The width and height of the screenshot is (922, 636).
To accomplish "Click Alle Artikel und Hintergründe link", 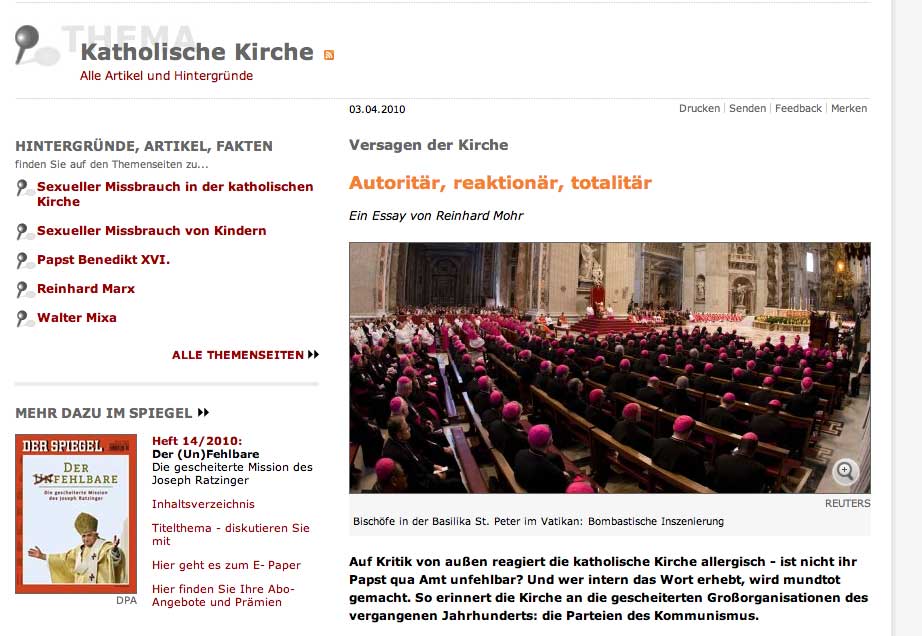I will [166, 76].
